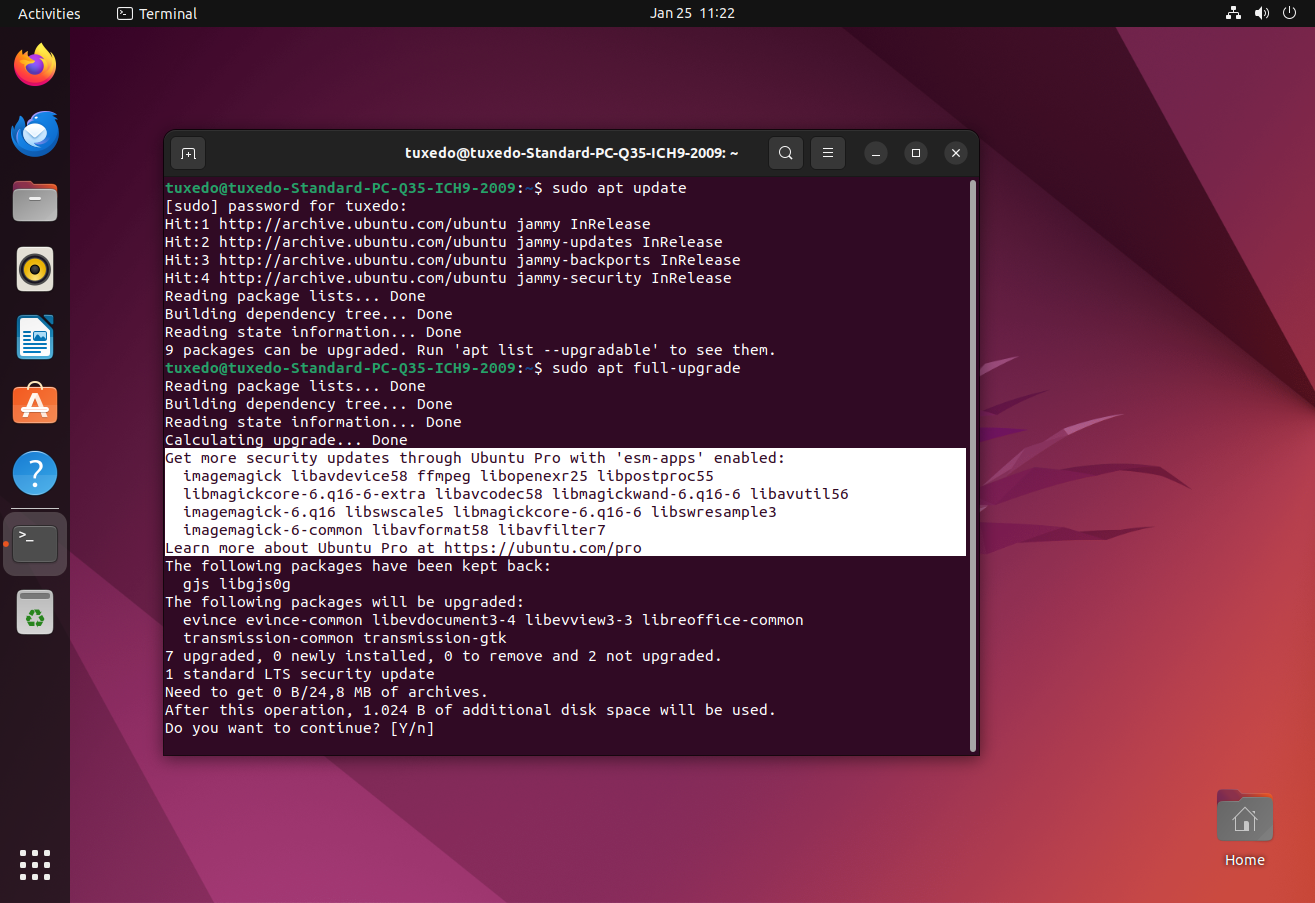This screenshot has height=903, width=1315.
Task: Launch Thunderbird Mail from the dock
Action: (x=35, y=134)
